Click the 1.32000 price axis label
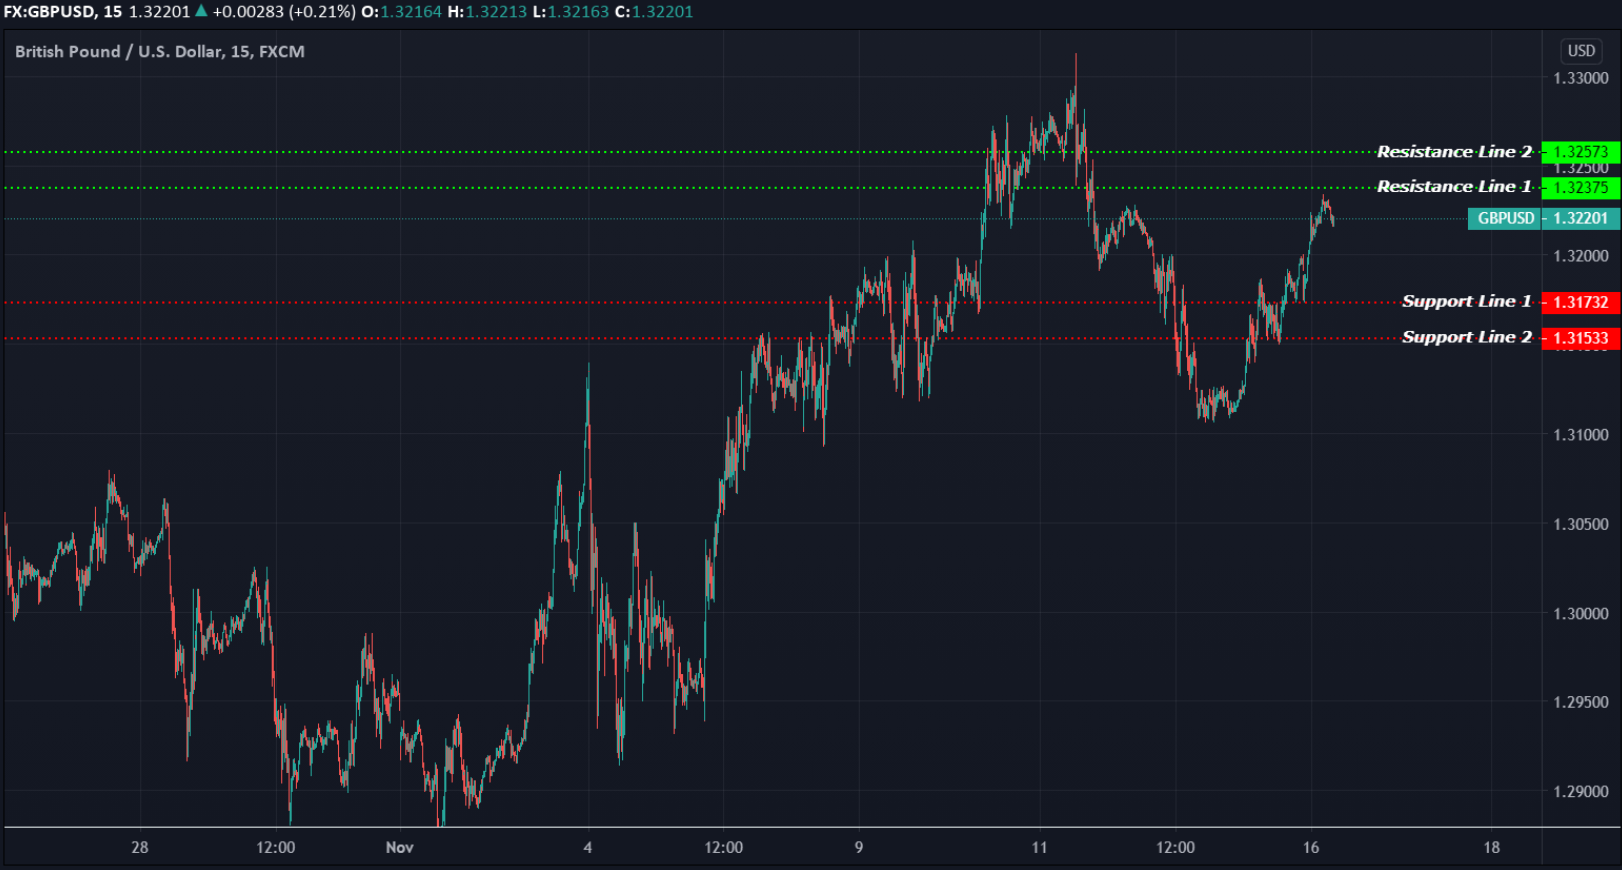1622x870 pixels. pos(1580,256)
